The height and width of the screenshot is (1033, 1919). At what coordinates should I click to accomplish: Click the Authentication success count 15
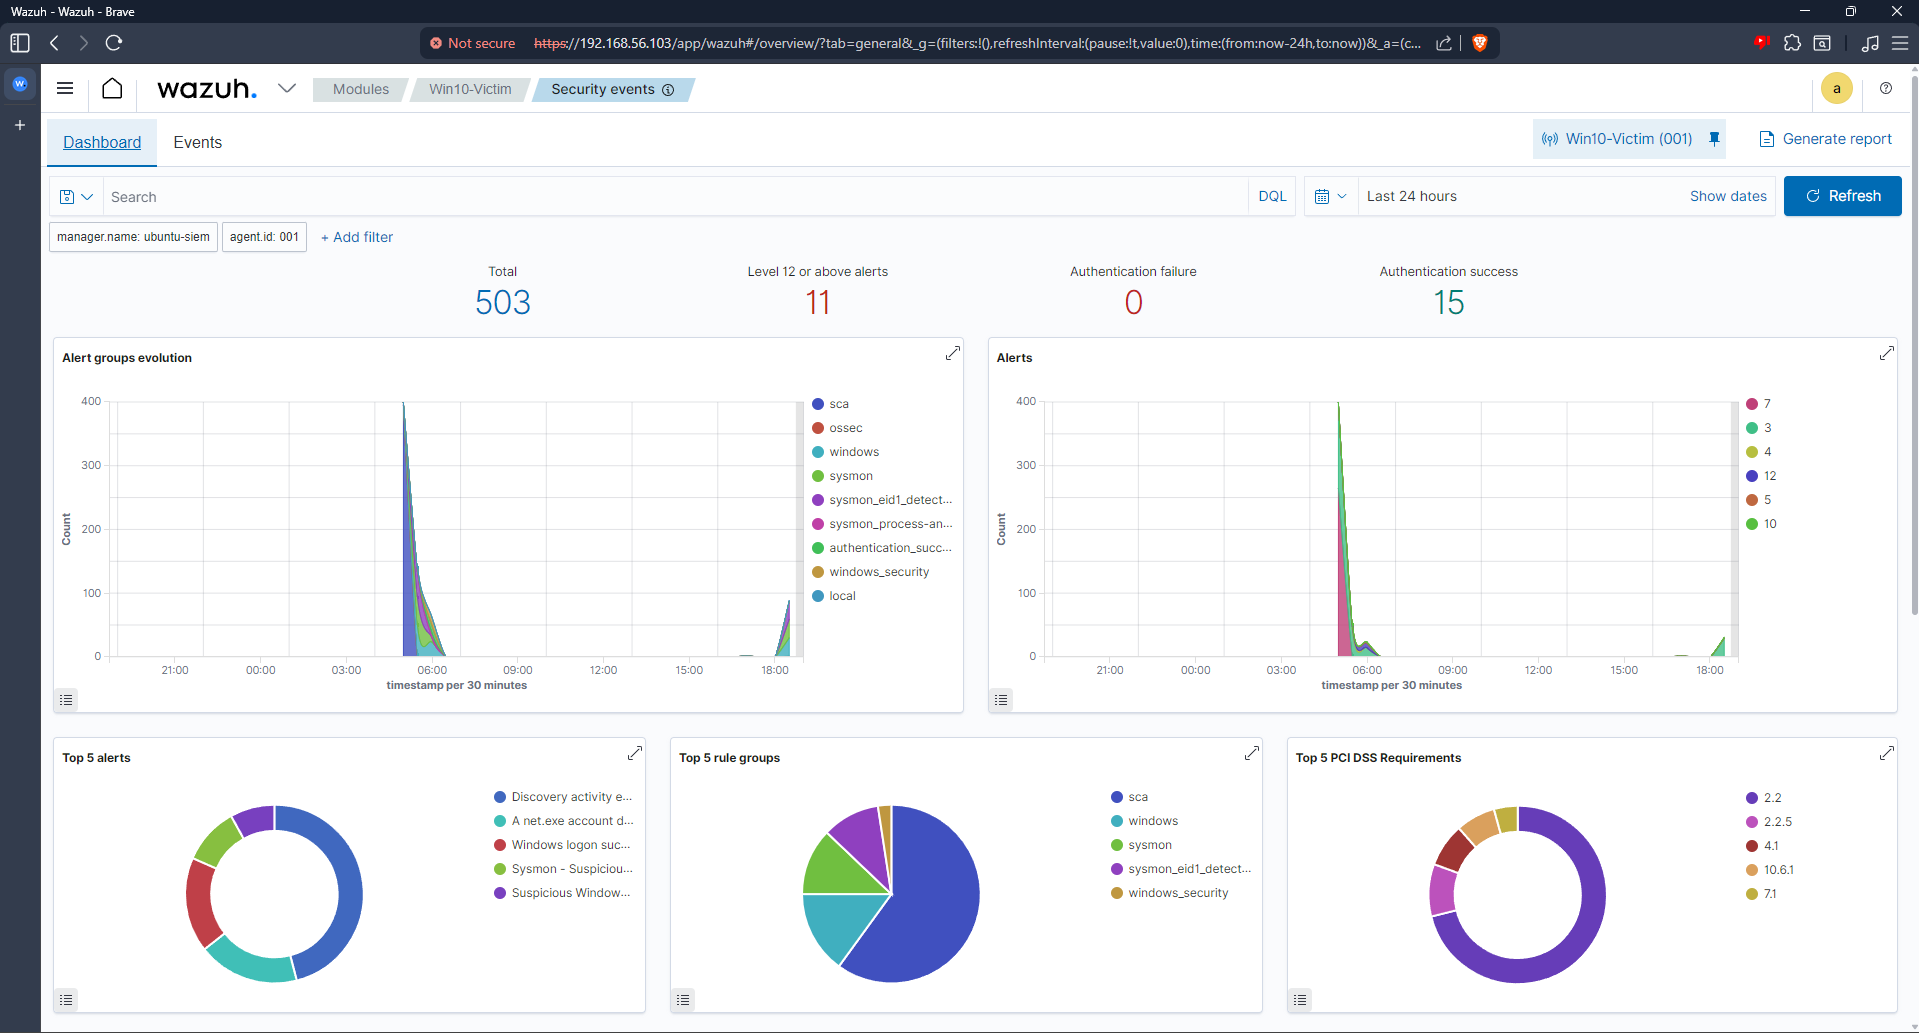pos(1449,302)
